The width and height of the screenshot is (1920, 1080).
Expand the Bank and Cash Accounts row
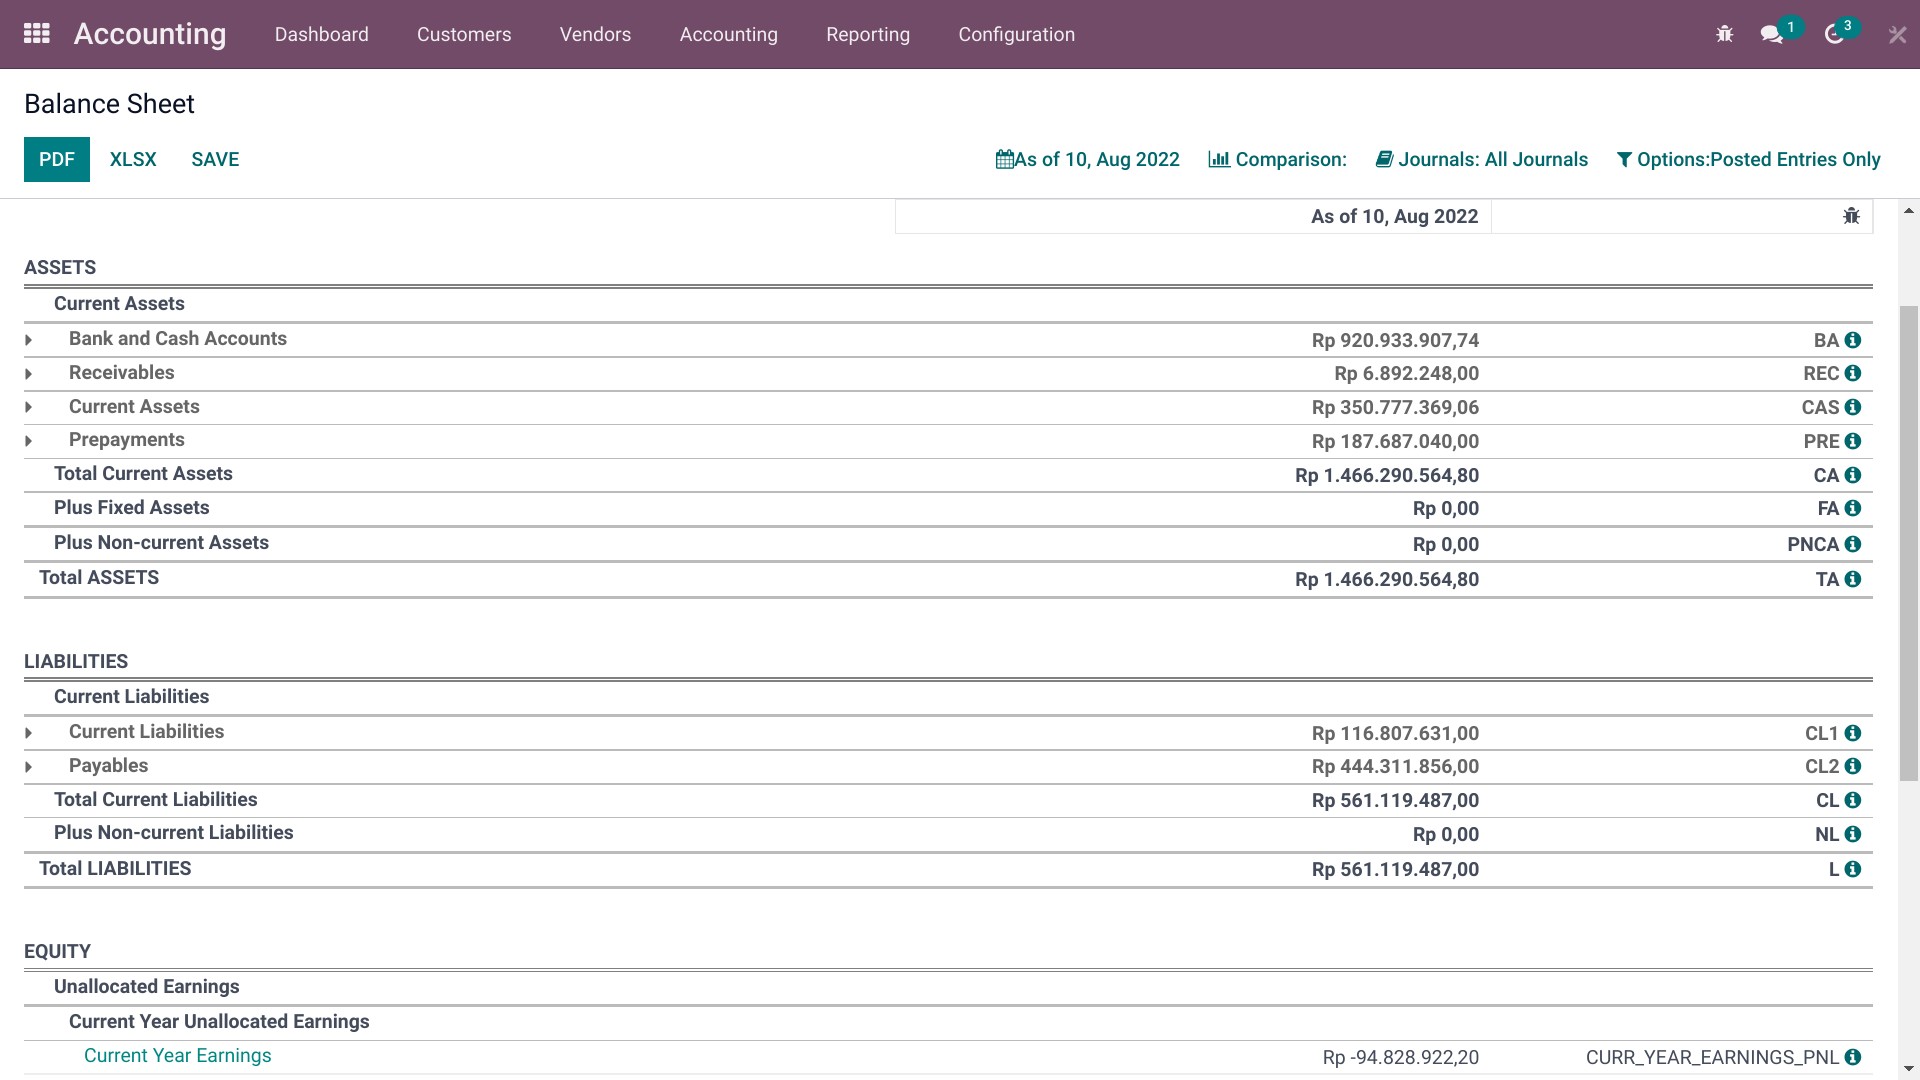coord(29,340)
